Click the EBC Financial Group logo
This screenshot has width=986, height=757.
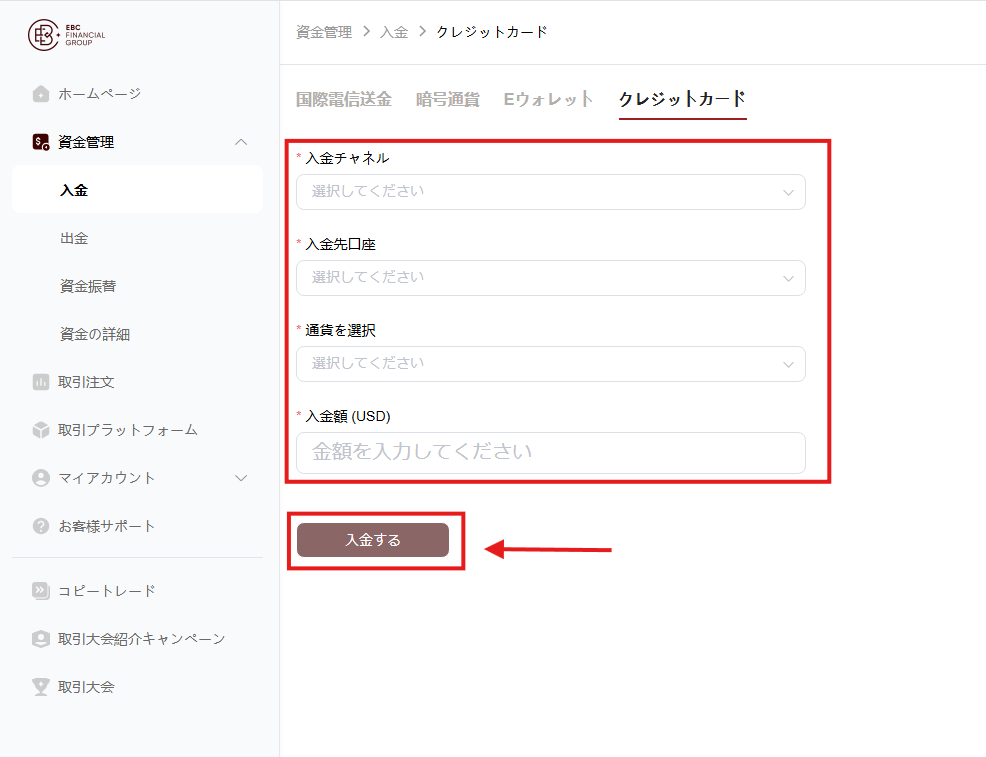67,35
